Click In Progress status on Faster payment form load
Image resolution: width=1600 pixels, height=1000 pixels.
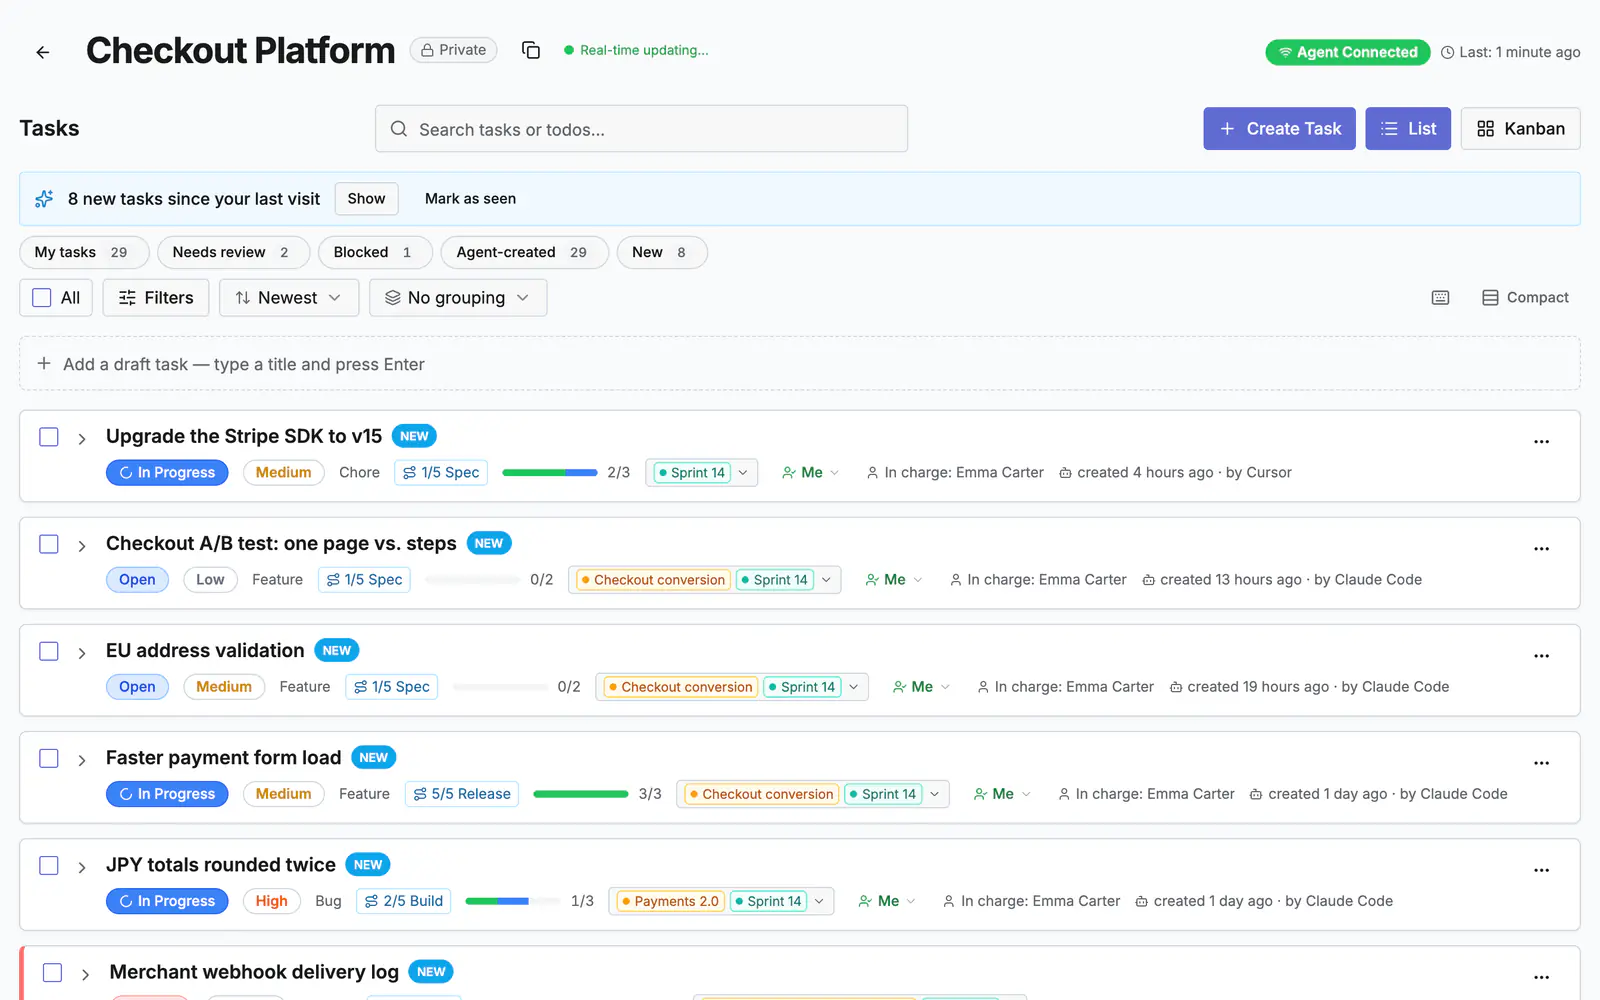167,794
